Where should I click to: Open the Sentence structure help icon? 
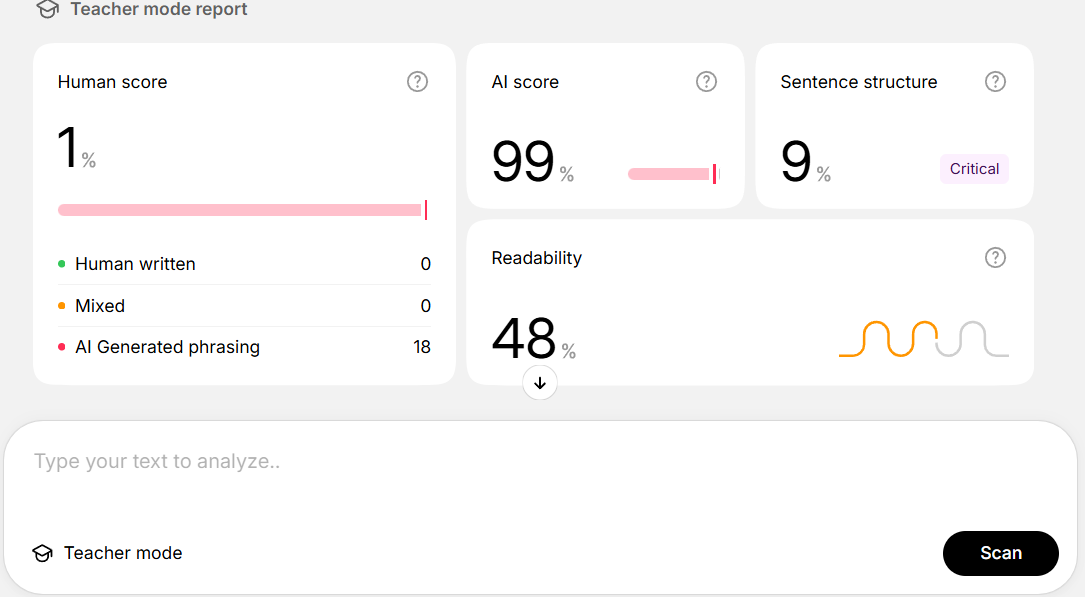click(995, 82)
